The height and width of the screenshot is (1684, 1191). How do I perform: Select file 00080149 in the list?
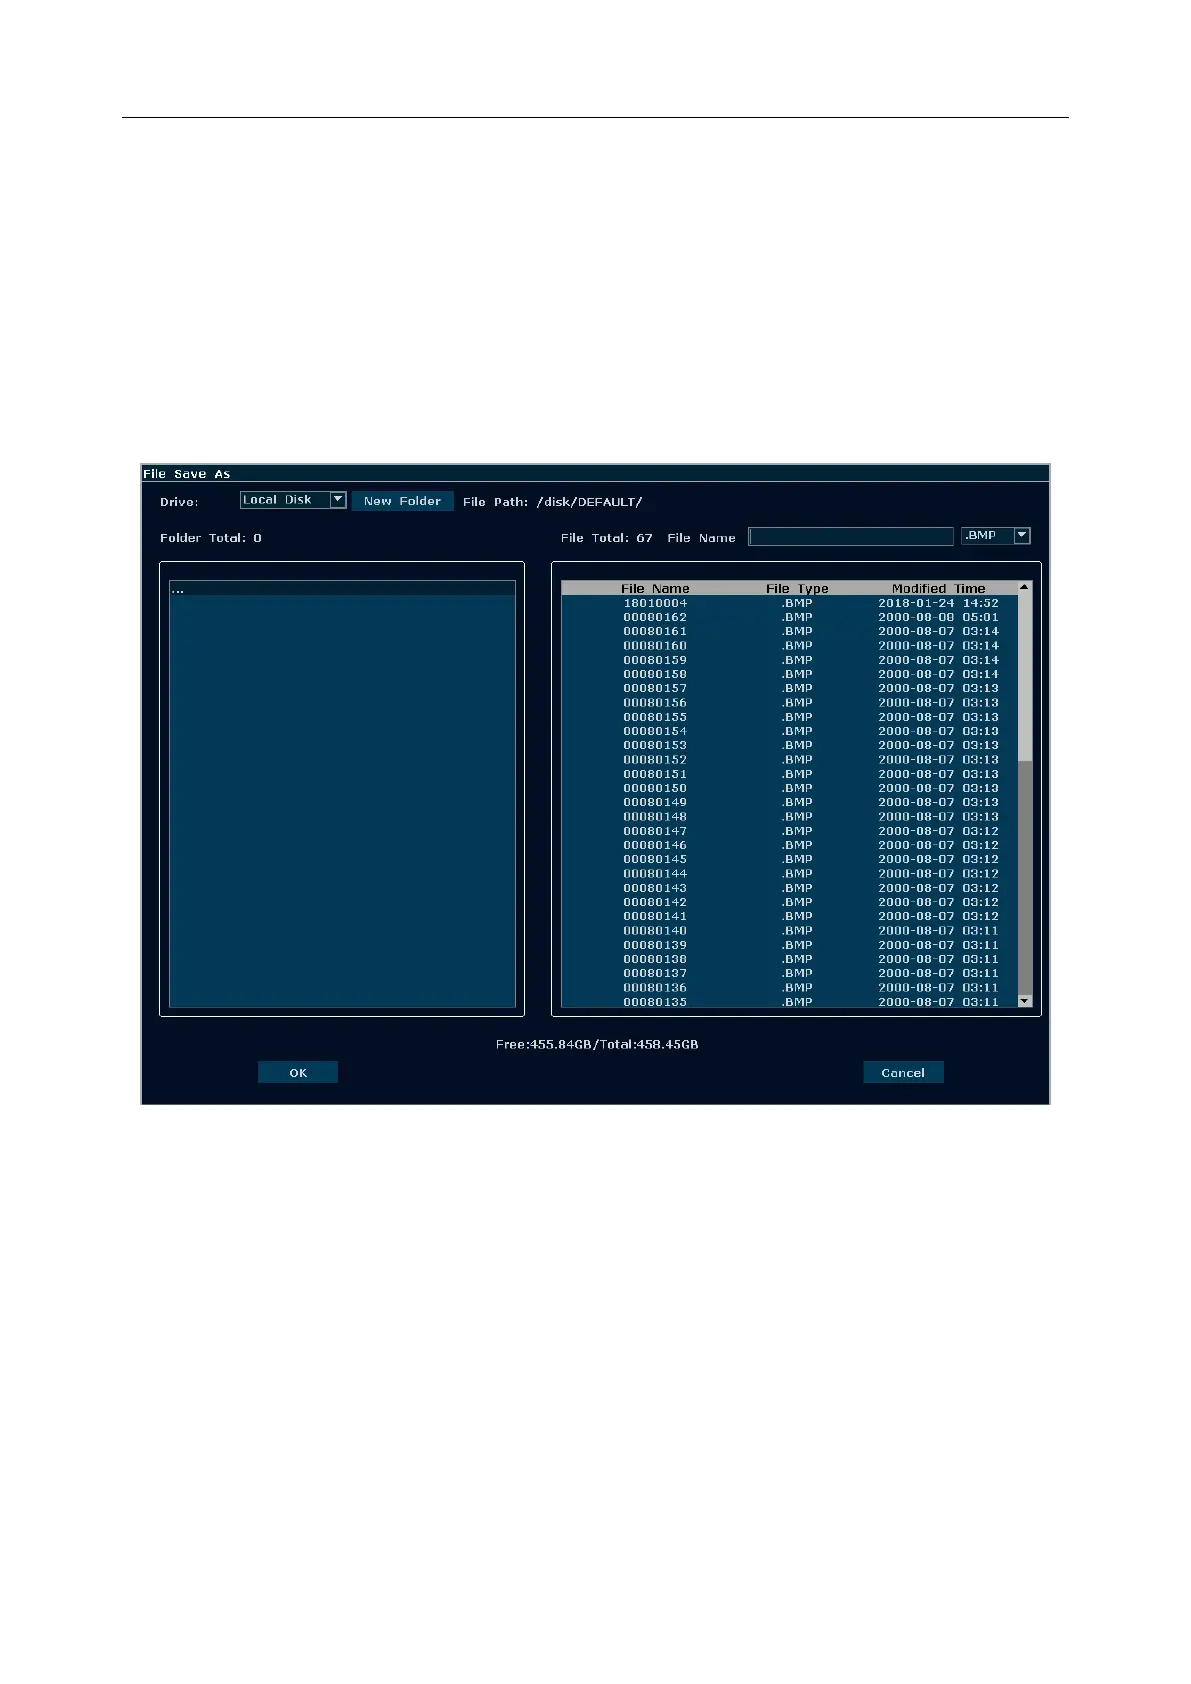click(789, 802)
